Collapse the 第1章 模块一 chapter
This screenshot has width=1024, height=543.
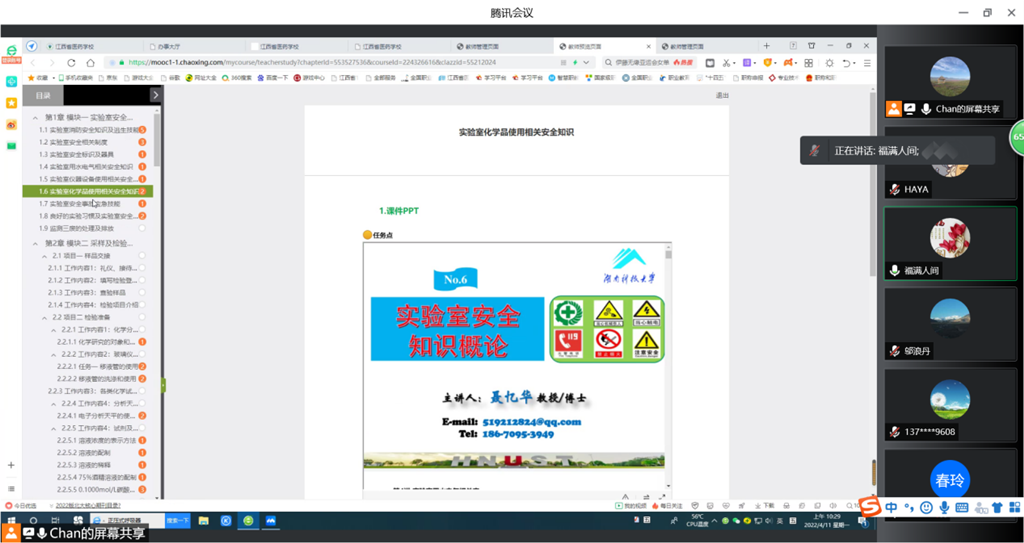[35, 118]
